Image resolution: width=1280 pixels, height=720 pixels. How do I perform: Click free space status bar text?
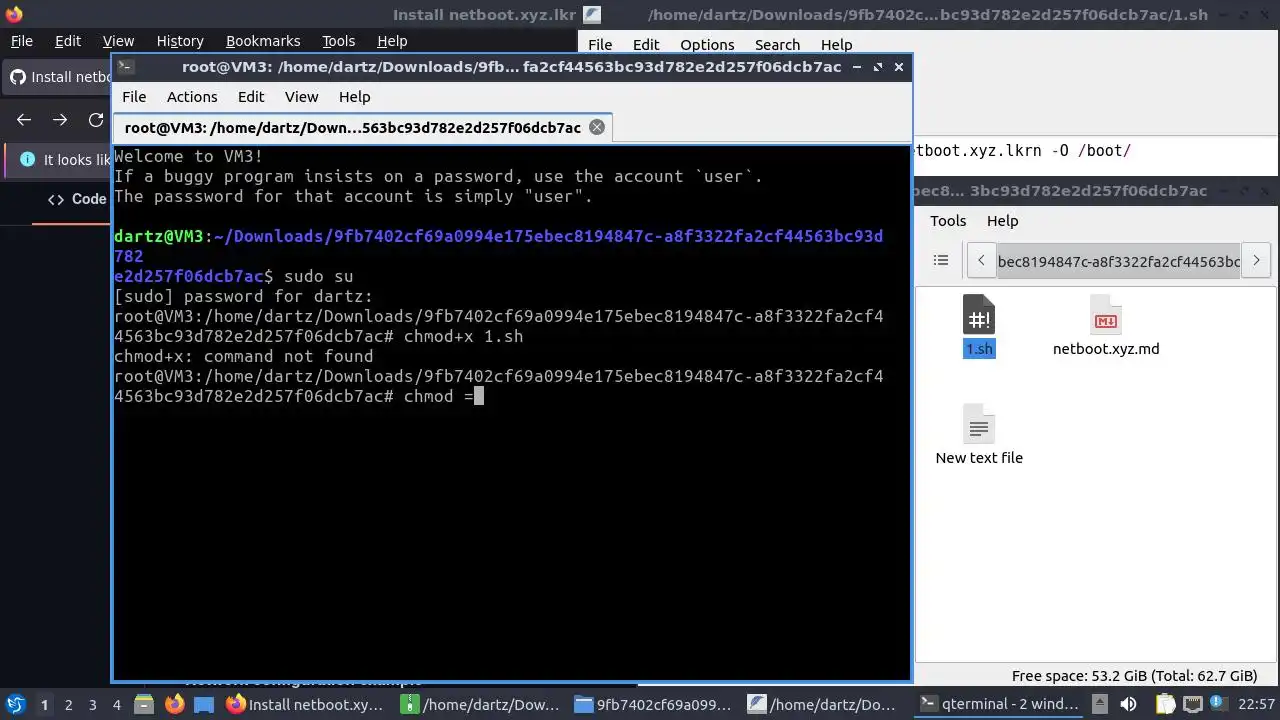coord(1134,676)
